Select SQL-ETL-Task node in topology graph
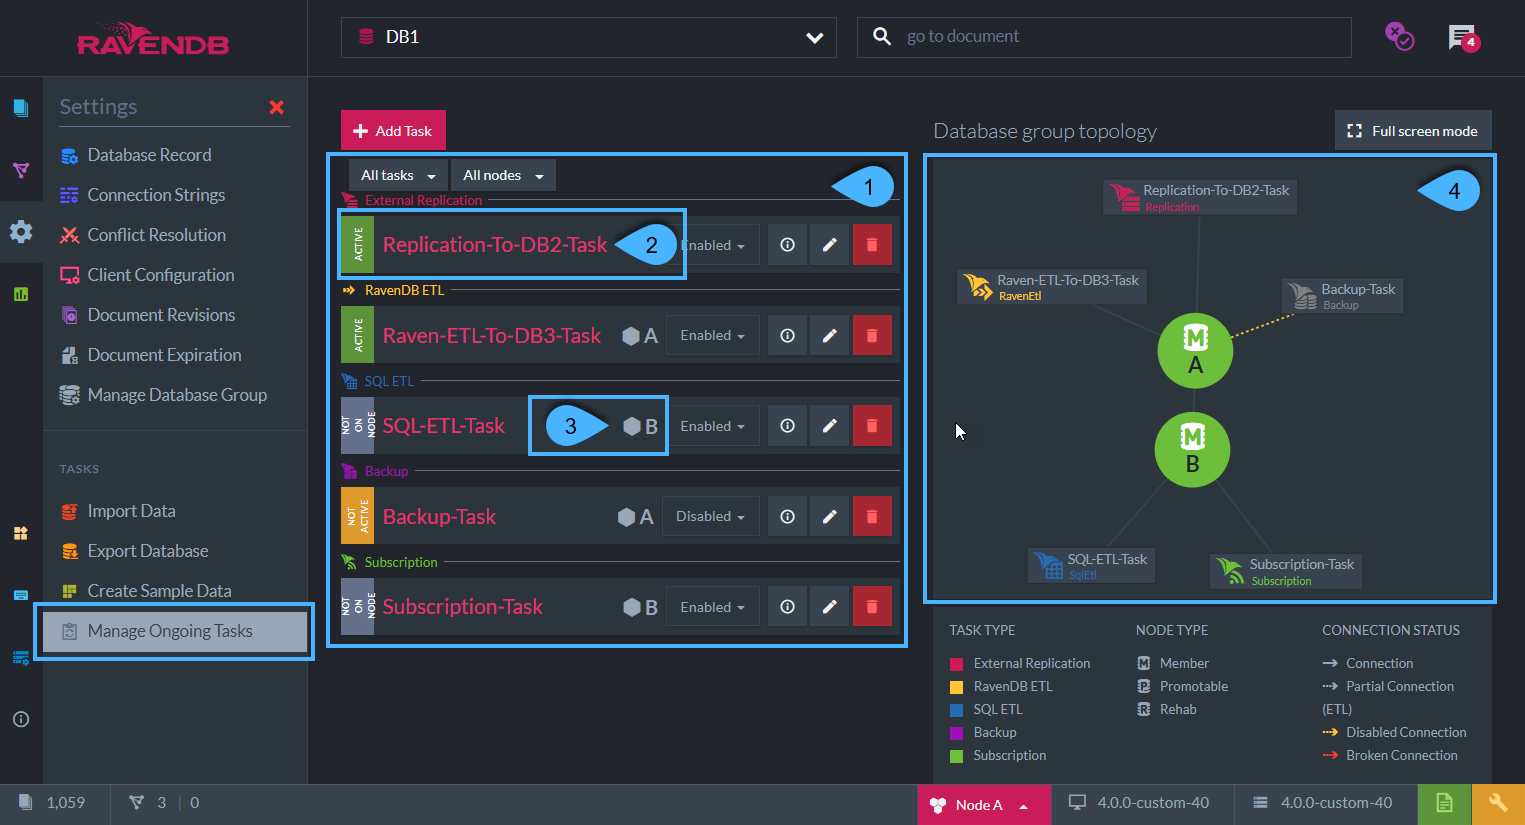 point(1091,566)
